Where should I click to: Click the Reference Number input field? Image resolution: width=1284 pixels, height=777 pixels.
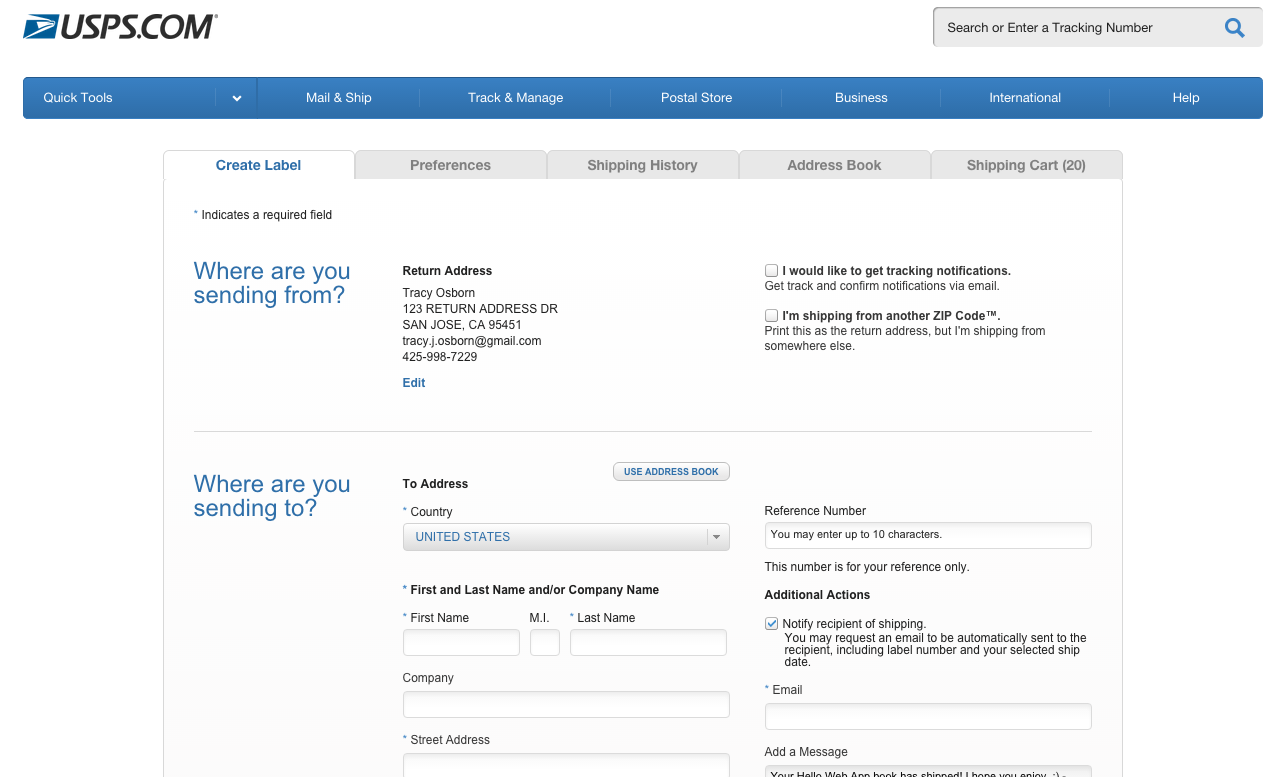[928, 535]
